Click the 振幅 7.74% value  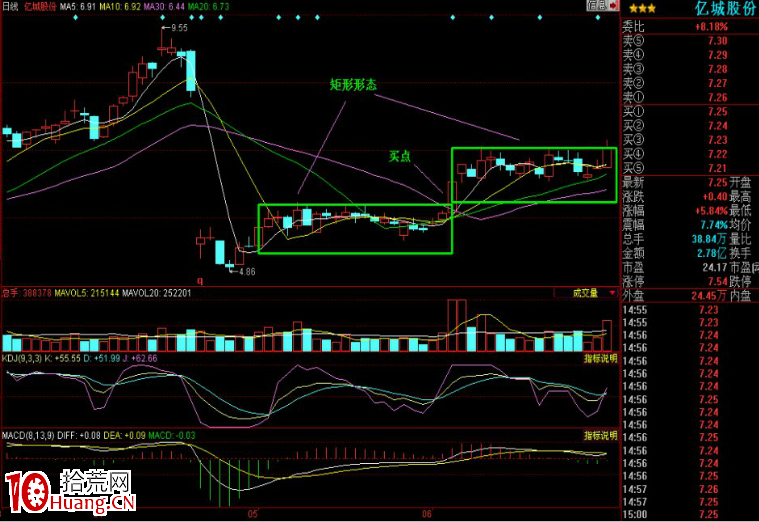(714, 225)
